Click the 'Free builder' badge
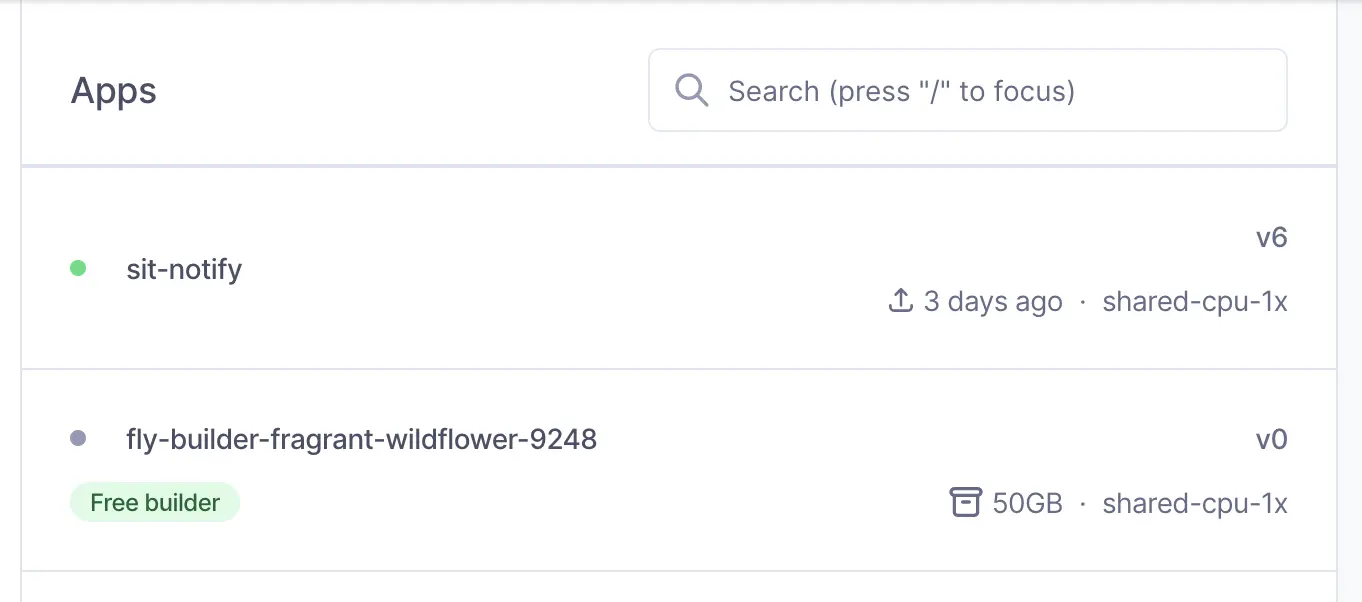Viewport: 1362px width, 602px height. click(x=155, y=502)
